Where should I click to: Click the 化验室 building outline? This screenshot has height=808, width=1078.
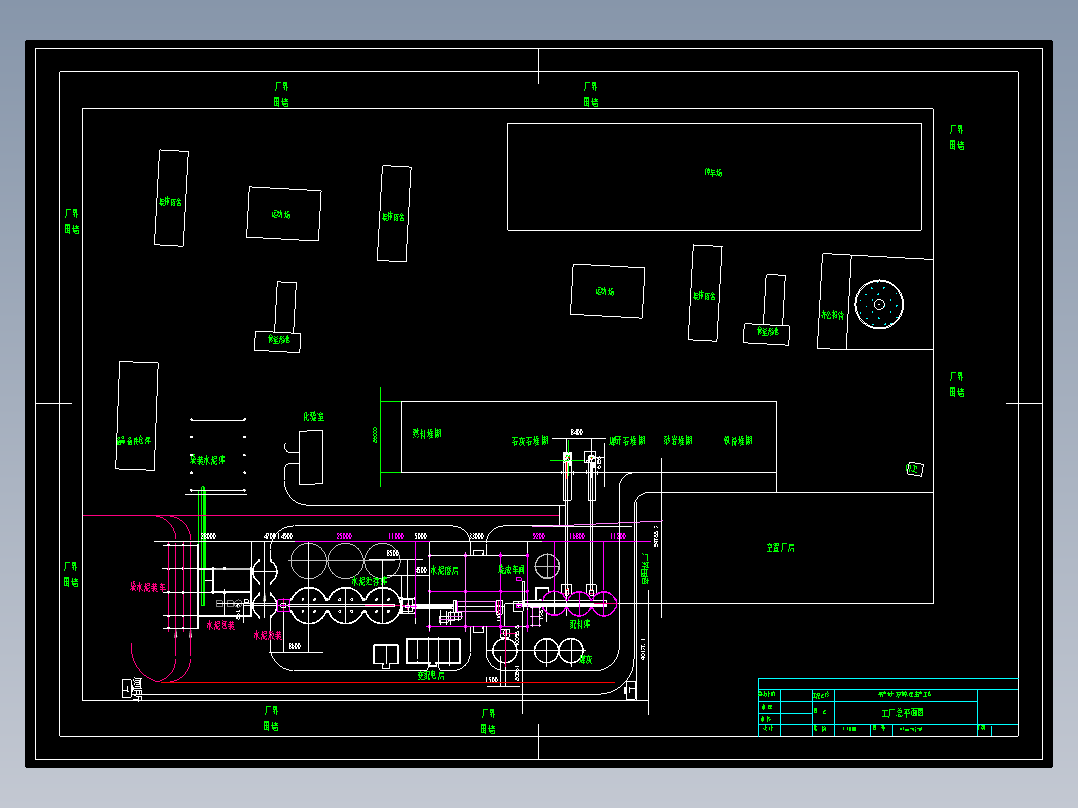(x=311, y=457)
